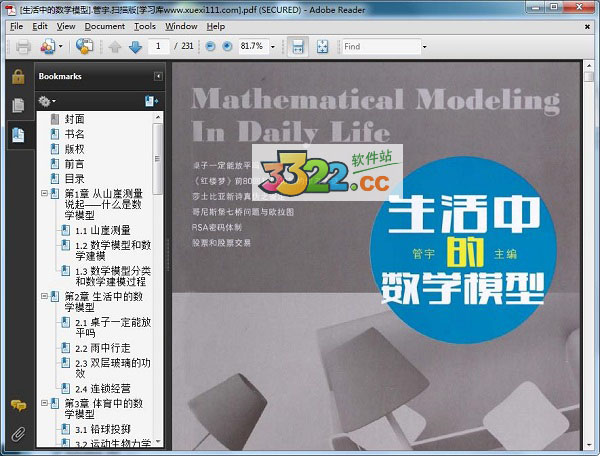Image resolution: width=600 pixels, height=456 pixels.
Task: Open the Attachments paperclip panel
Action: coord(18,433)
